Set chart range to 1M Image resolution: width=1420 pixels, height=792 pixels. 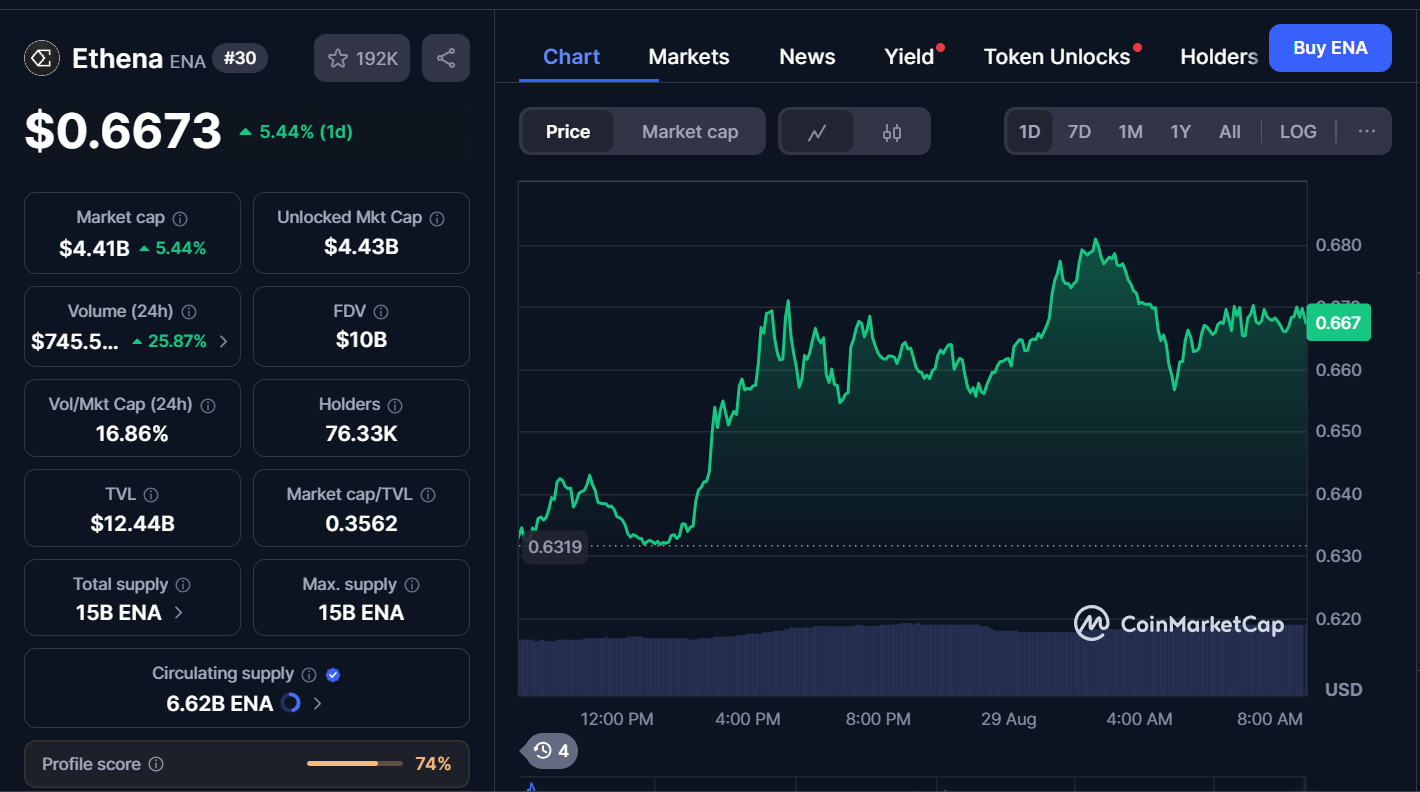pos(1130,131)
